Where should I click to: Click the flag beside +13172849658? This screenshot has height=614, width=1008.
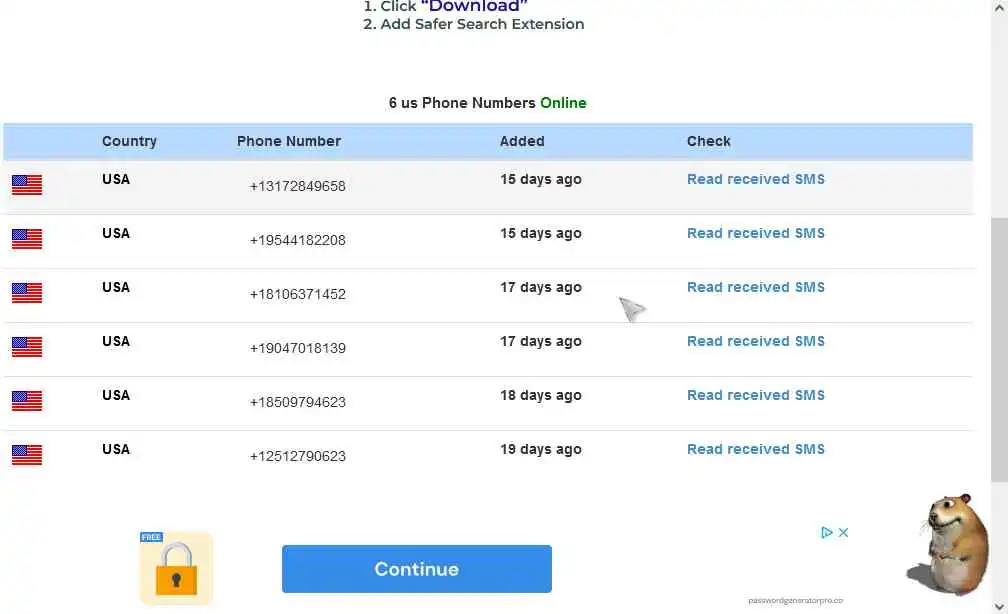coord(27,185)
